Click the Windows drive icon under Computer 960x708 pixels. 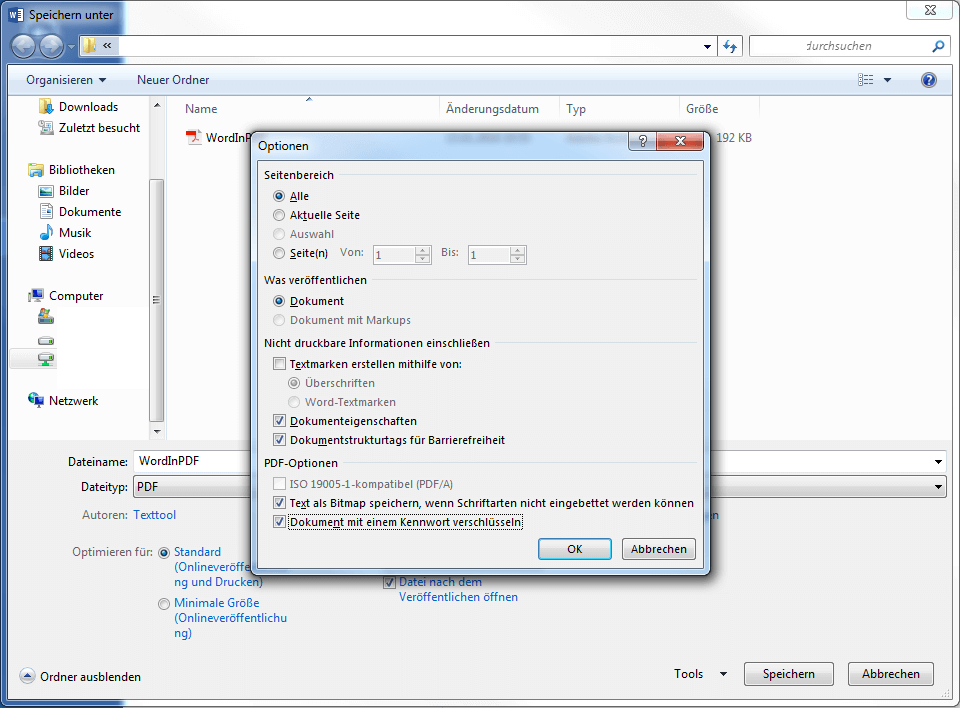(46, 317)
